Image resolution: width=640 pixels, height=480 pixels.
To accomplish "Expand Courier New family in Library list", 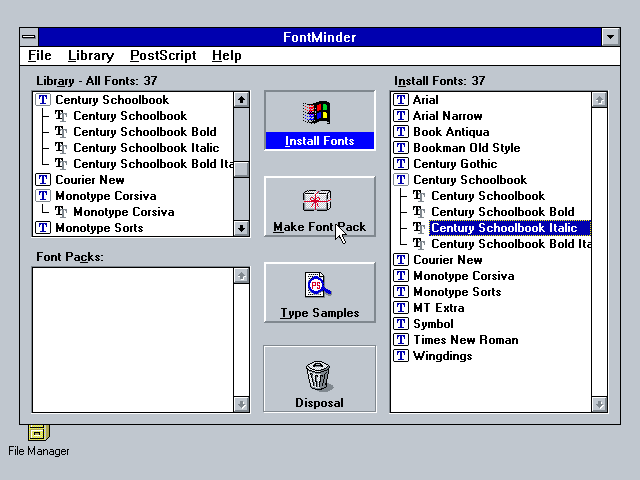I will point(43,180).
